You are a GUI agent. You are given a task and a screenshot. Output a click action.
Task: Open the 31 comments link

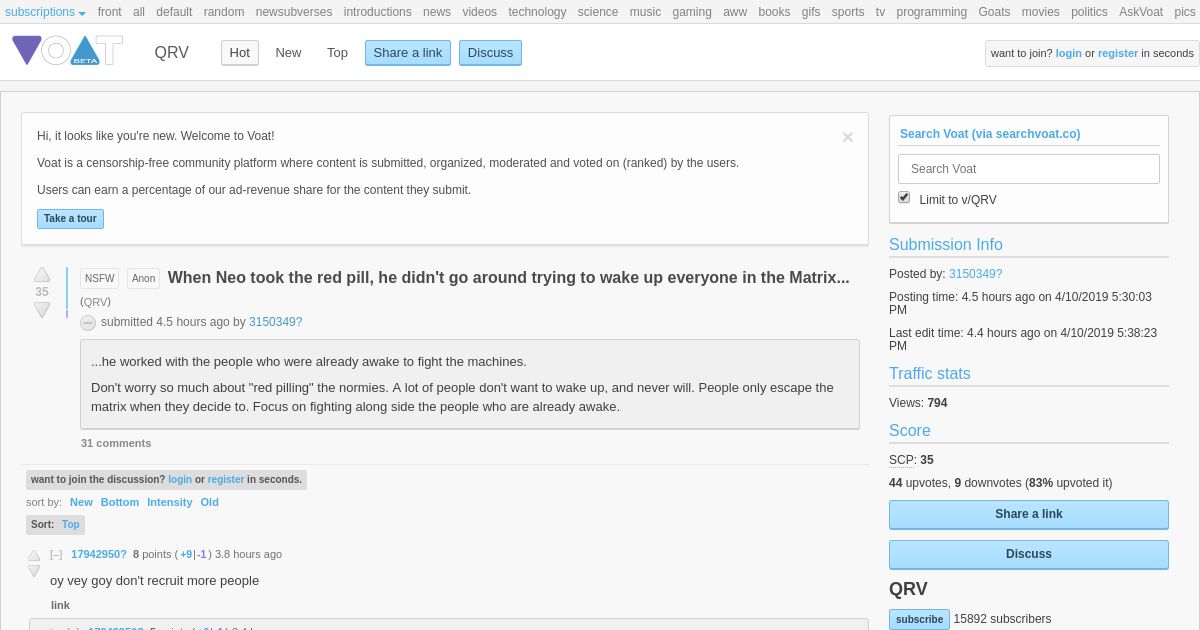pos(116,443)
